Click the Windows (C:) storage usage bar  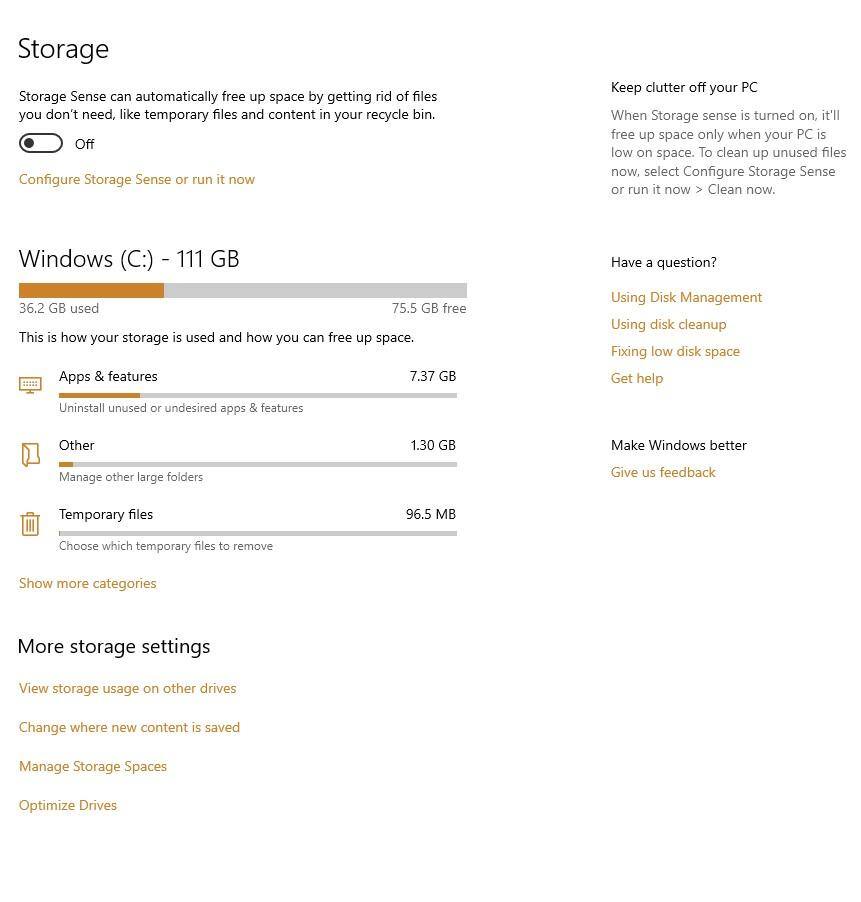coord(242,291)
